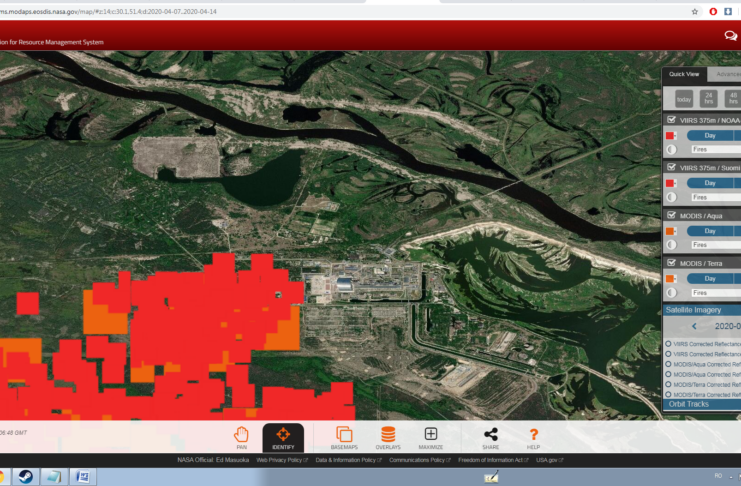Change orange color swatch for MODIS Terra
741x486 pixels.
click(x=670, y=279)
